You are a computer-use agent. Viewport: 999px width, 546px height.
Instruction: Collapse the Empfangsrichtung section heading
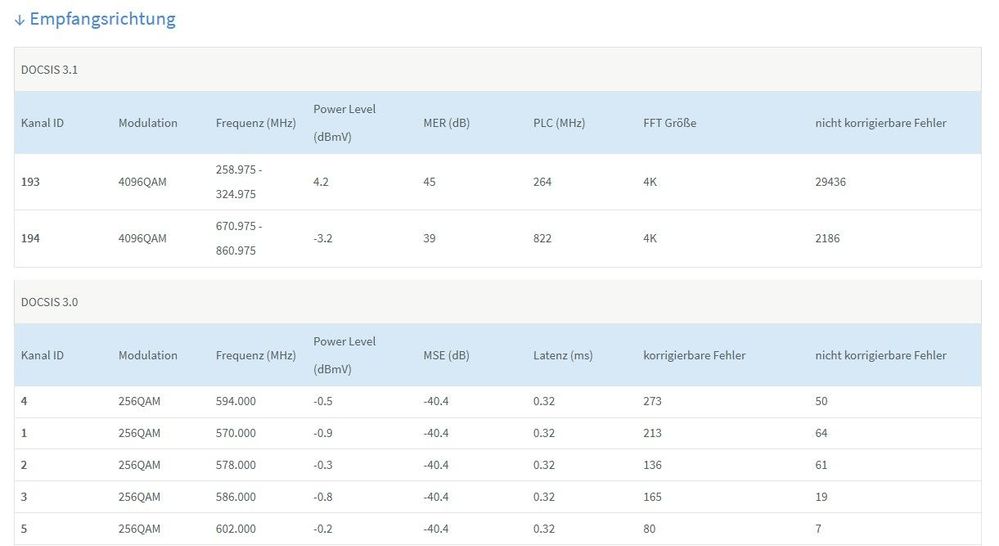pos(102,19)
